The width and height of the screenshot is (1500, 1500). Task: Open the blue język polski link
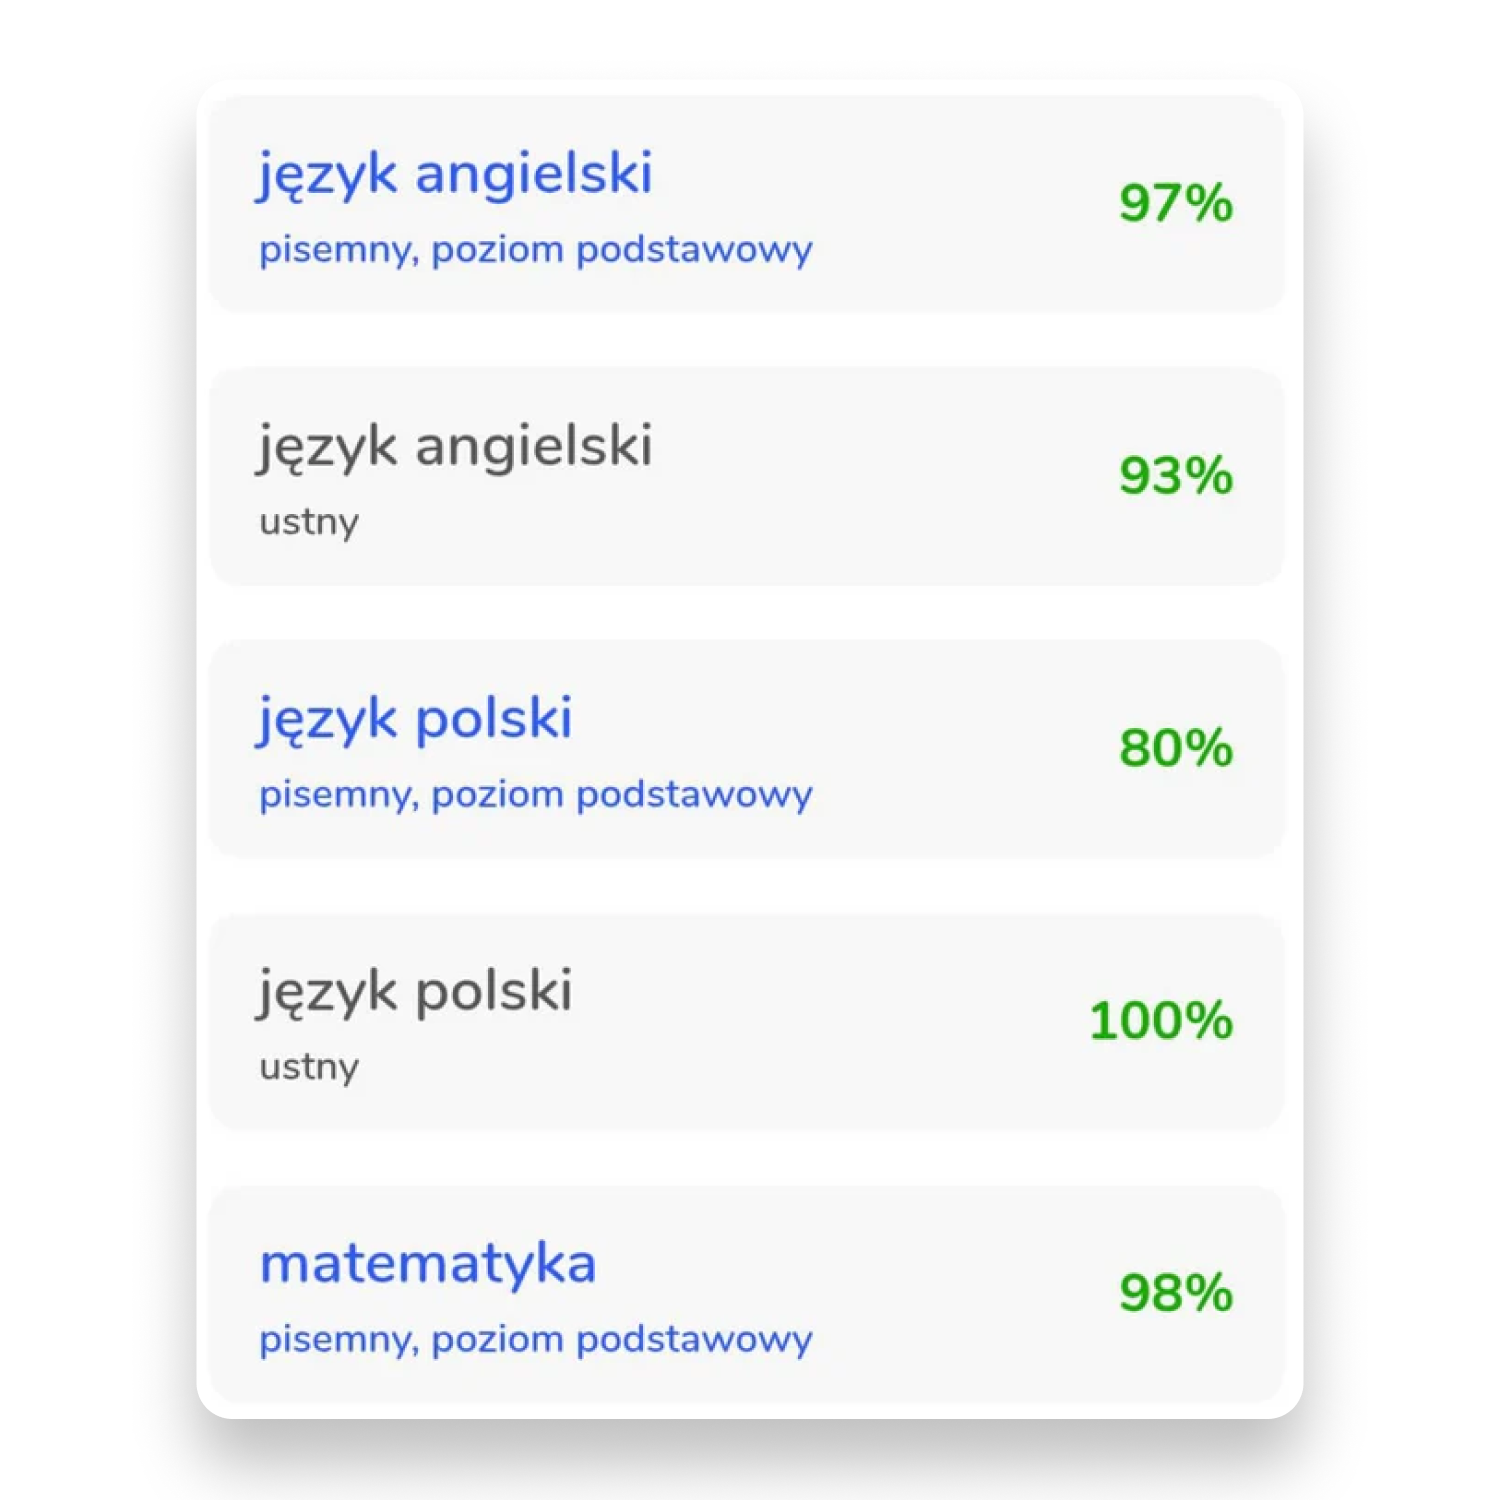[415, 720]
